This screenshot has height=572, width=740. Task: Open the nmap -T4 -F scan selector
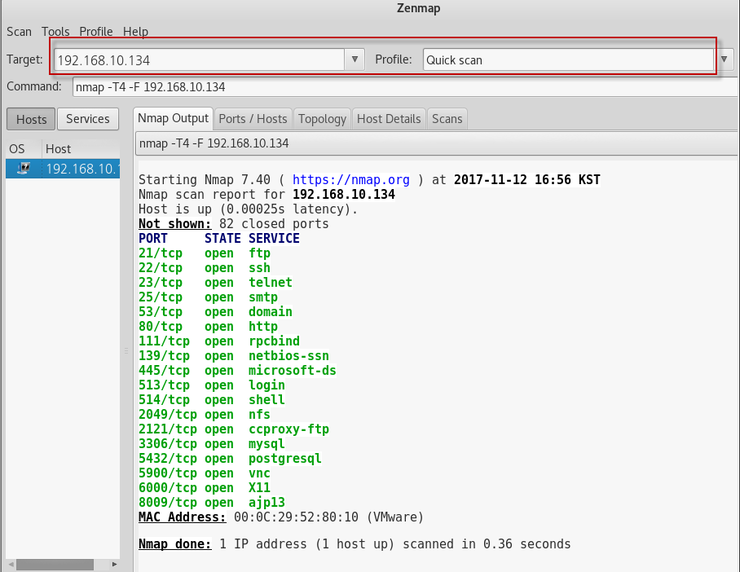click(x=437, y=143)
